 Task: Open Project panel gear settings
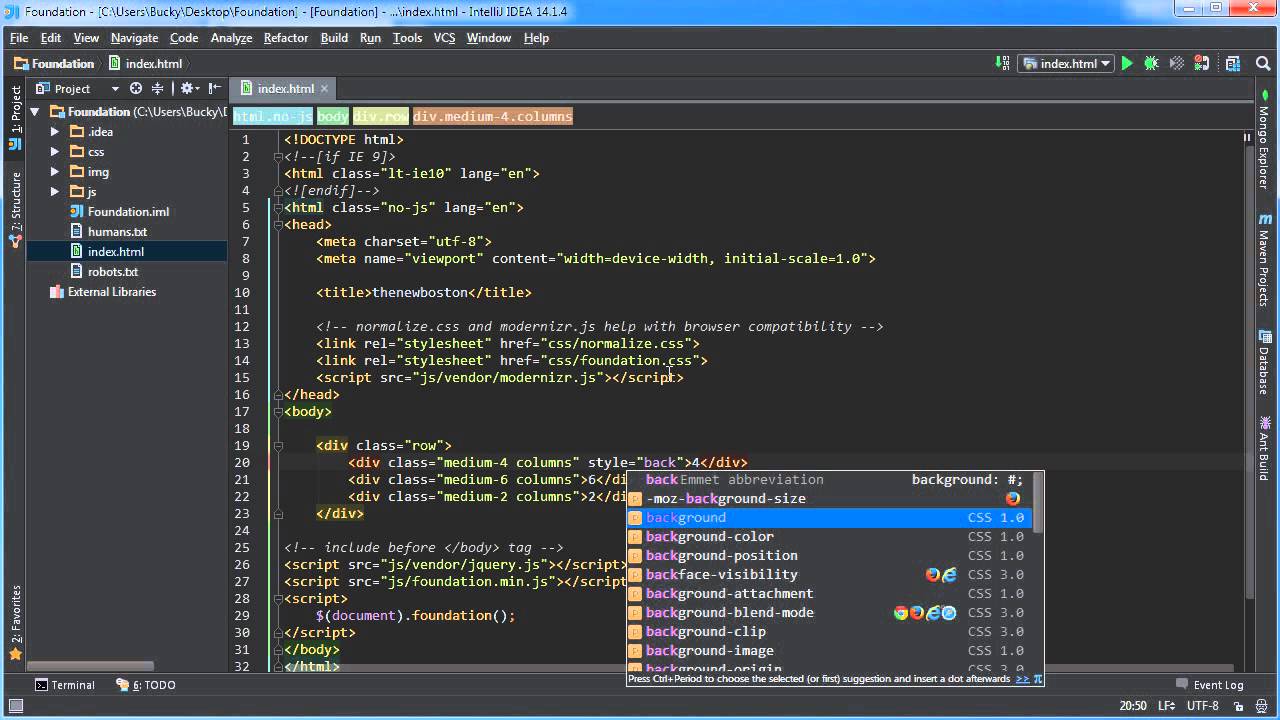click(x=188, y=89)
